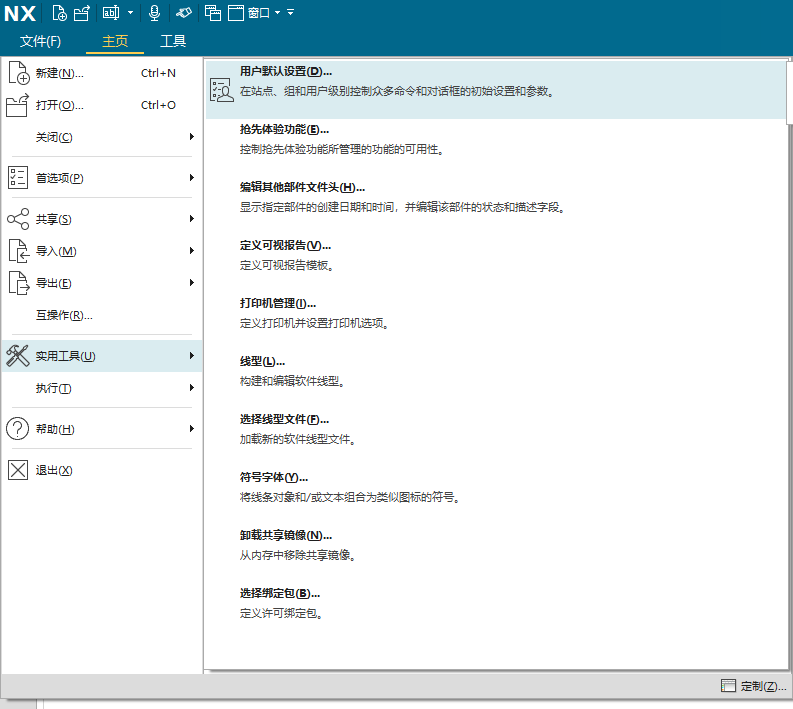This screenshot has height=709, width=793.
Task: Click the Exit (退出) X icon
Action: tap(18, 470)
